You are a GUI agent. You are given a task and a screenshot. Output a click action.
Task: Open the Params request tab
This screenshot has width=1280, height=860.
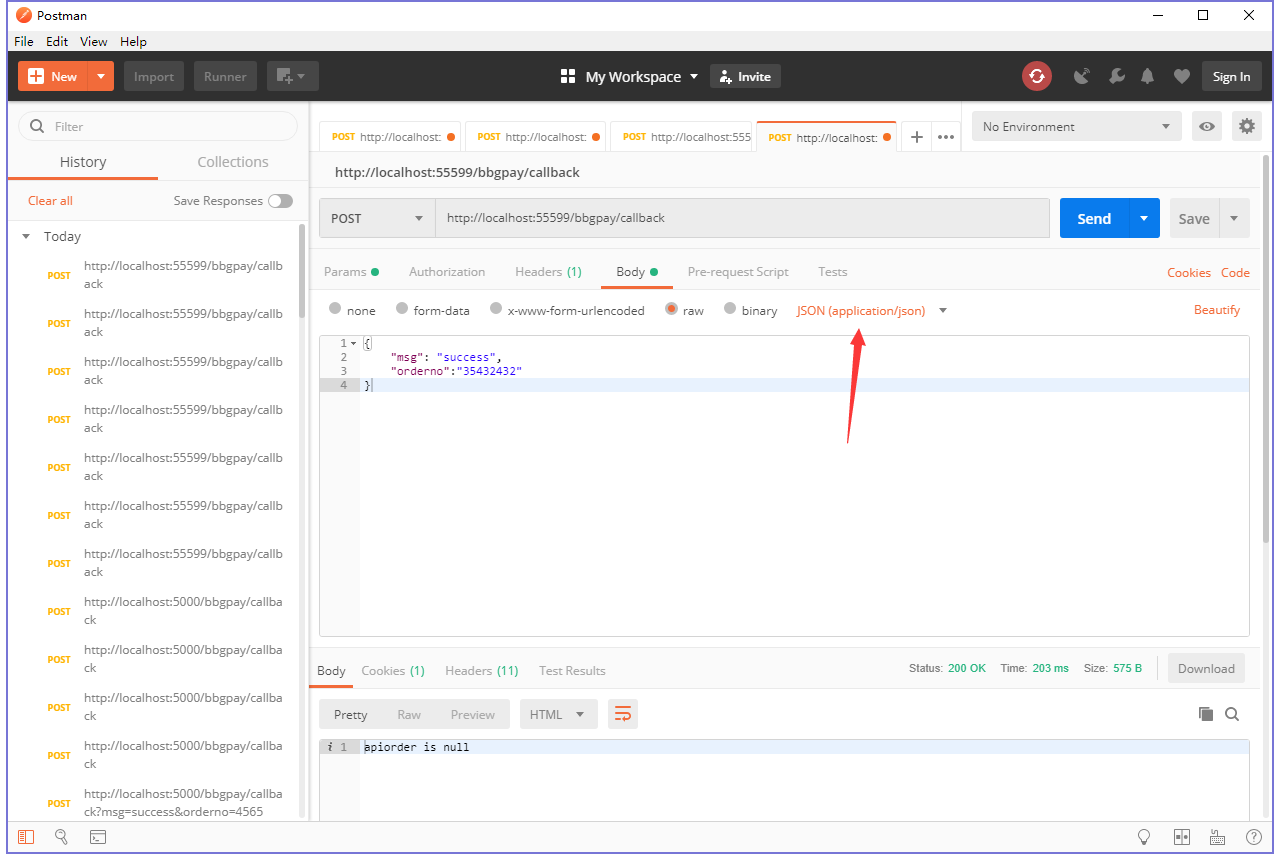pyautogui.click(x=351, y=272)
